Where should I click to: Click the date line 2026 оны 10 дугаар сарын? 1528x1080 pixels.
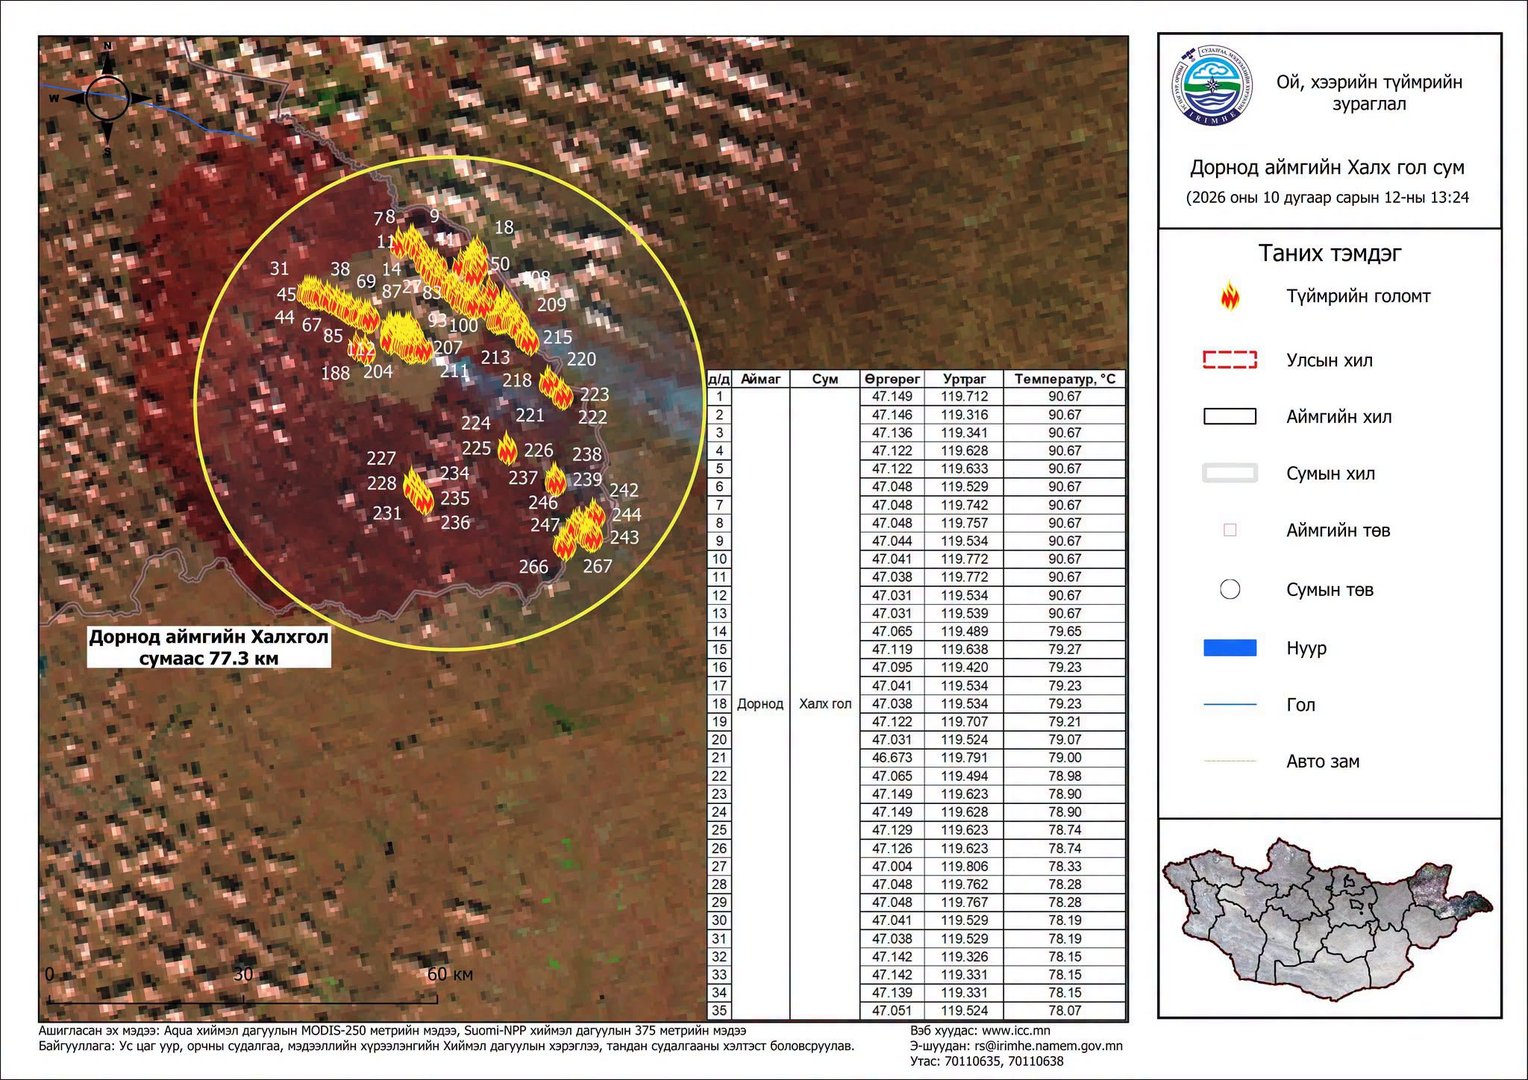pyautogui.click(x=1327, y=197)
